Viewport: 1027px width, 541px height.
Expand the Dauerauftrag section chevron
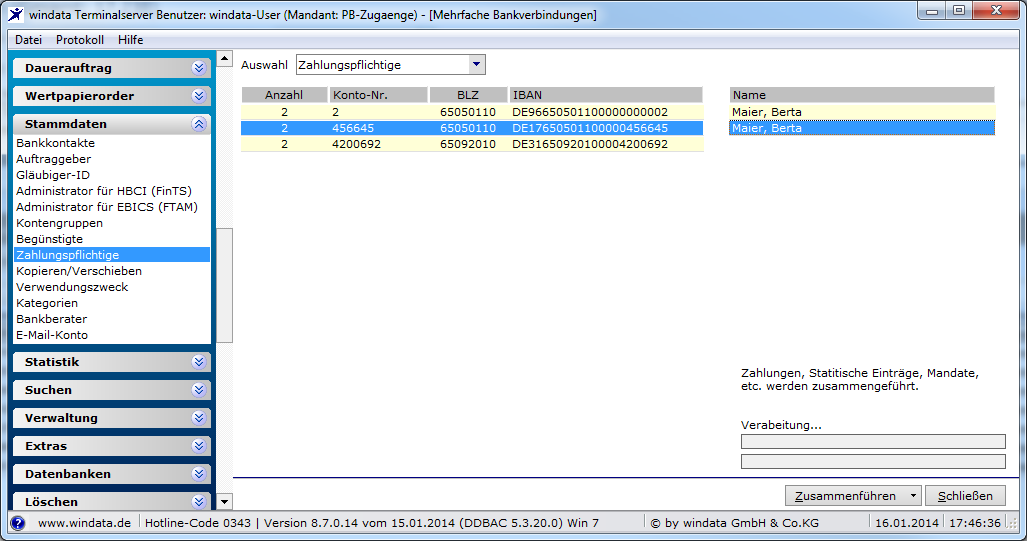coord(198,68)
